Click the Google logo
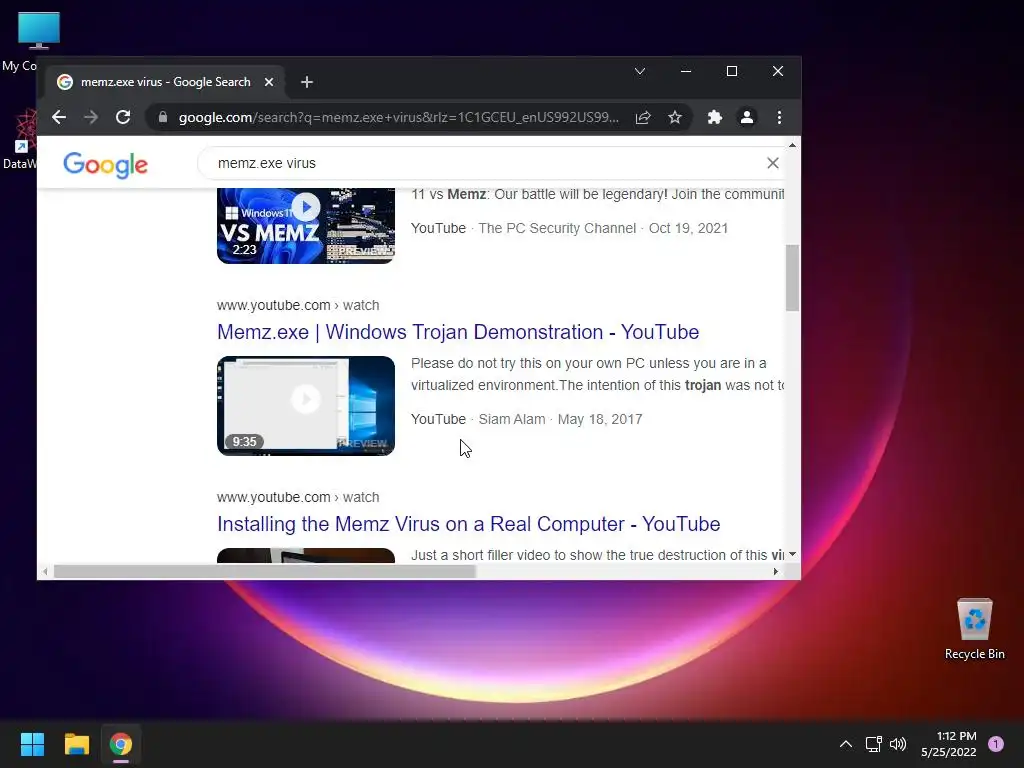The image size is (1024, 768). [x=105, y=165]
